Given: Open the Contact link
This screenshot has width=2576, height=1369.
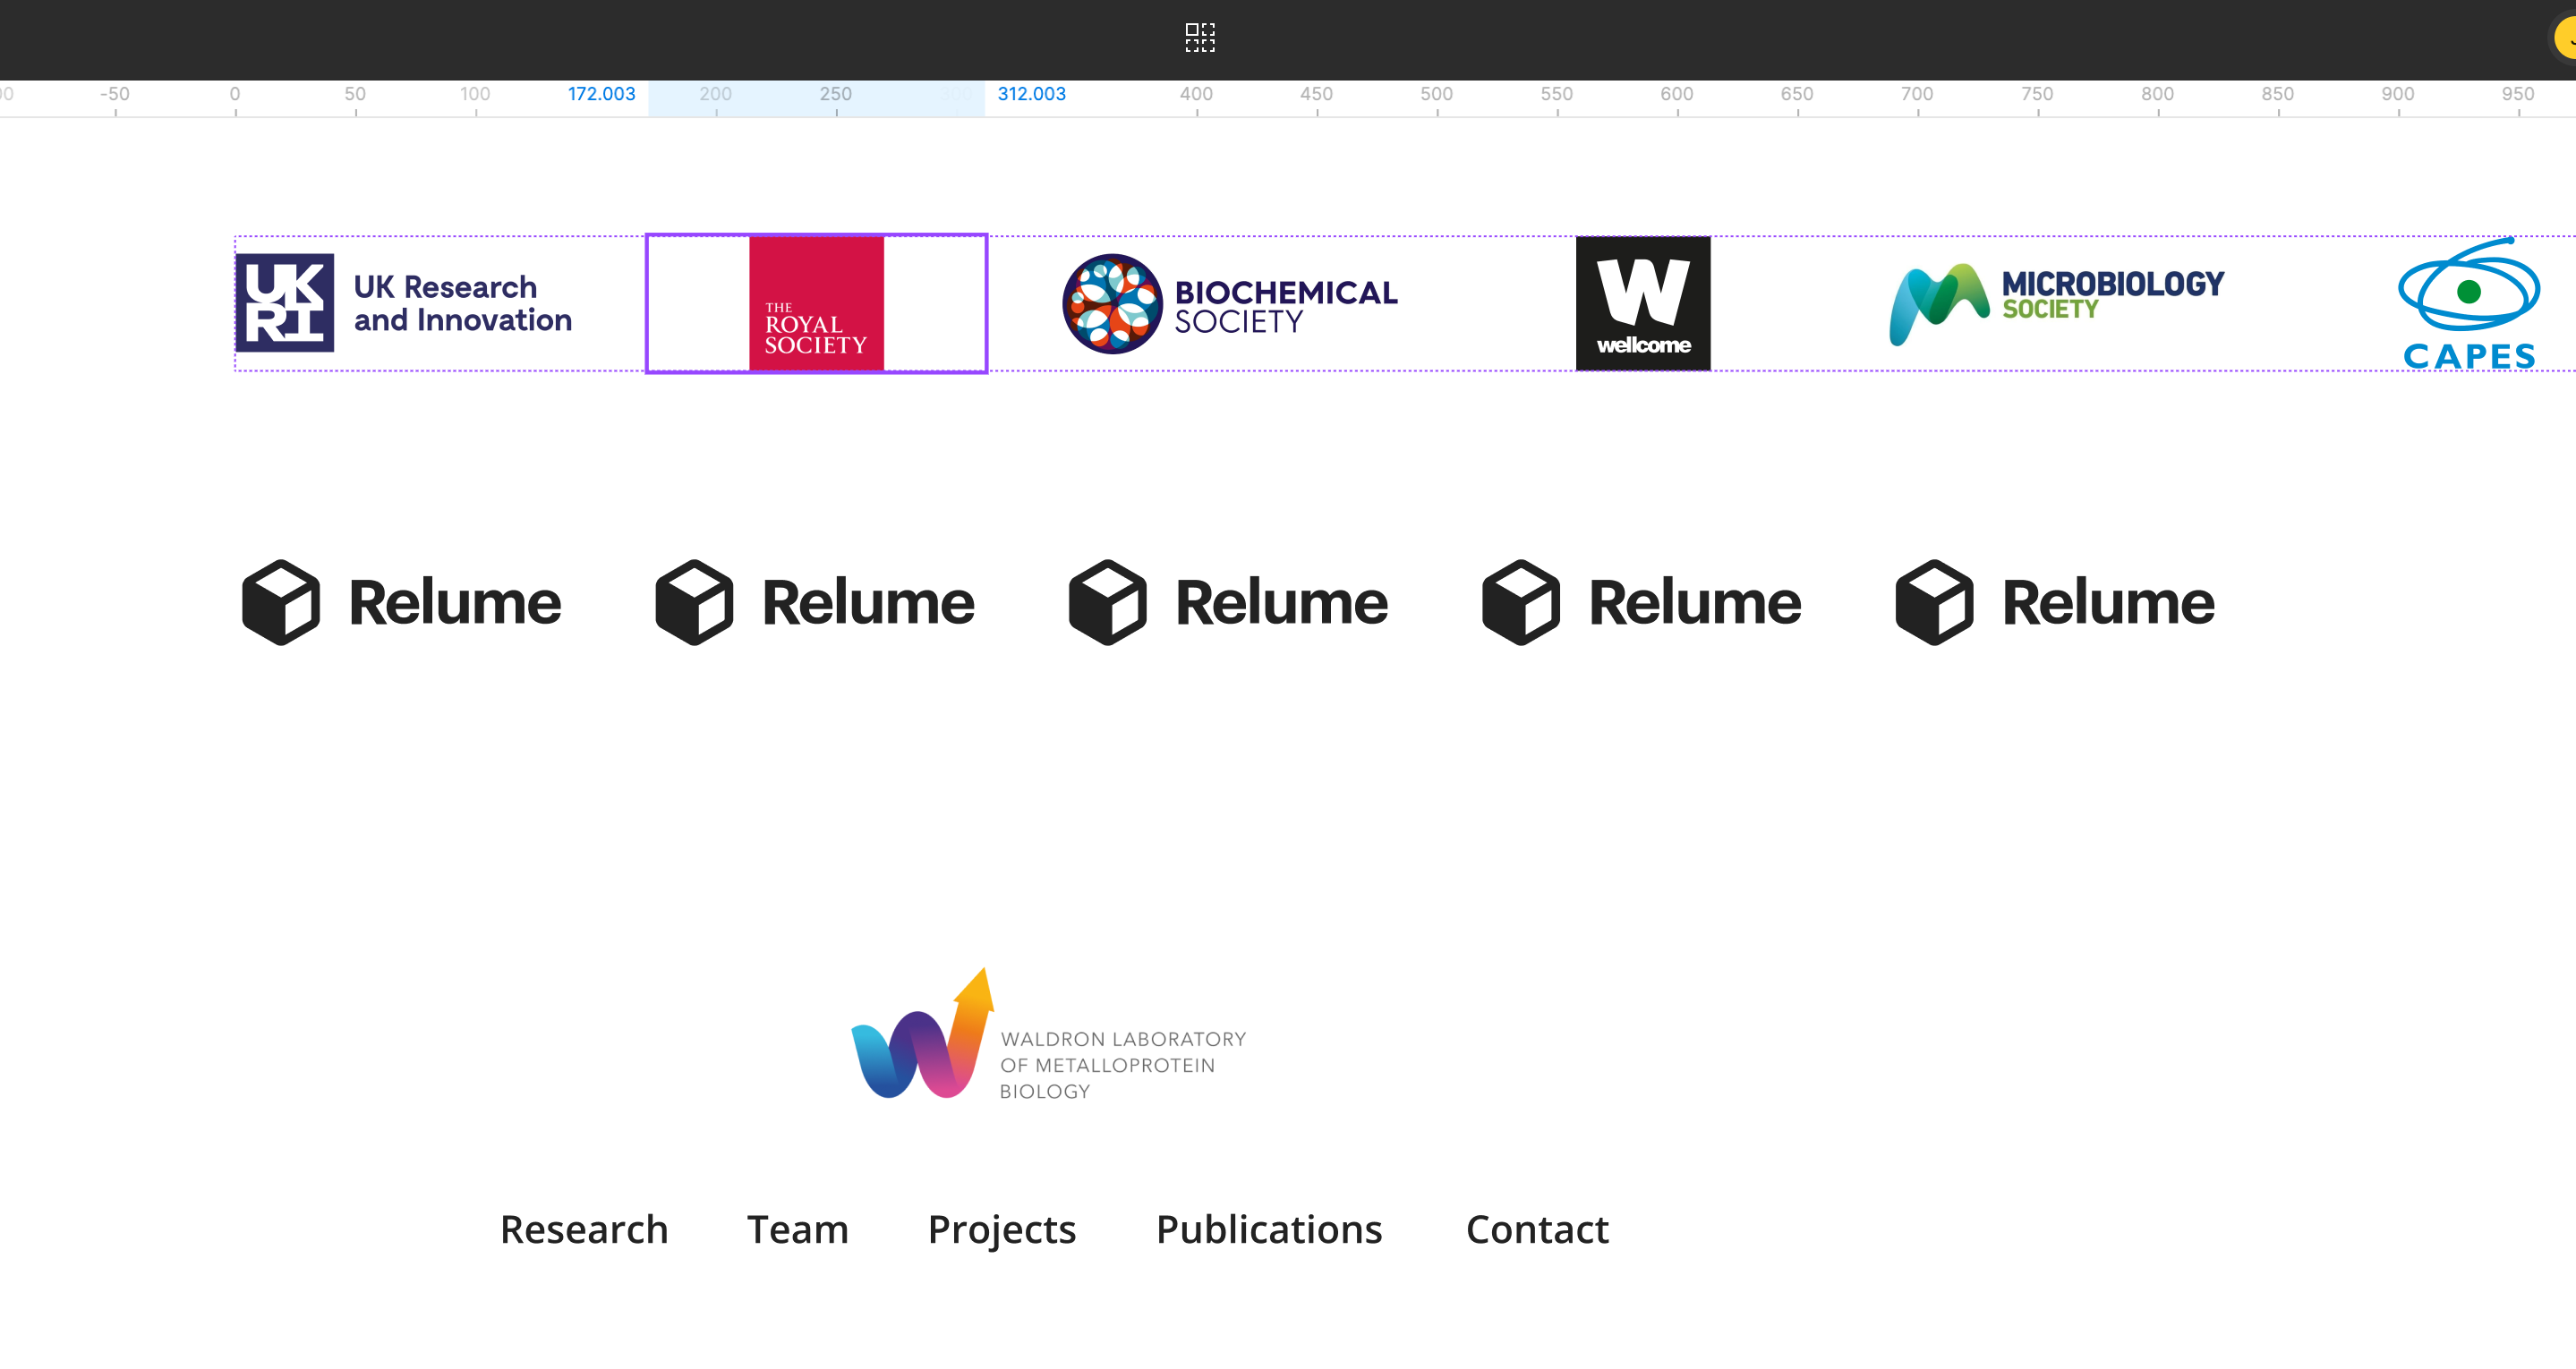Looking at the screenshot, I should 1537,1229.
